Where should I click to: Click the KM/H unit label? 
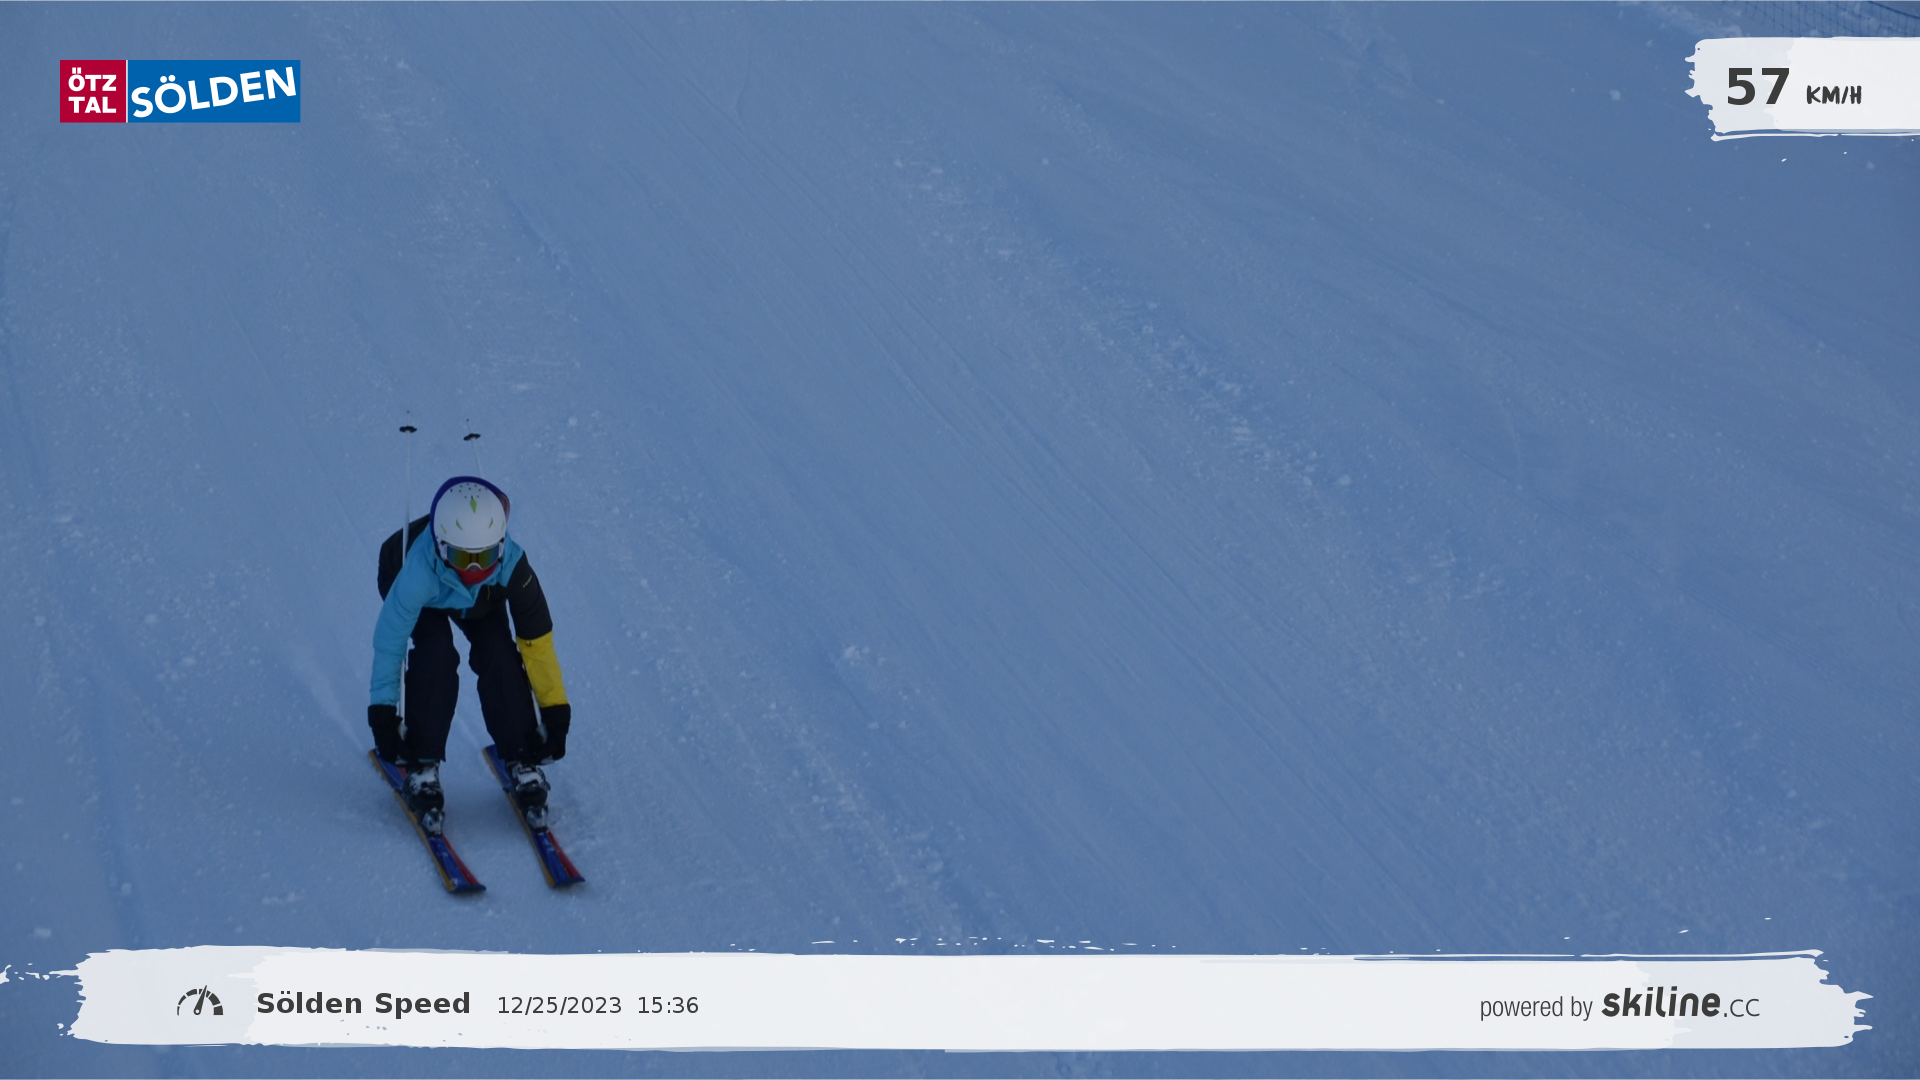(1833, 95)
